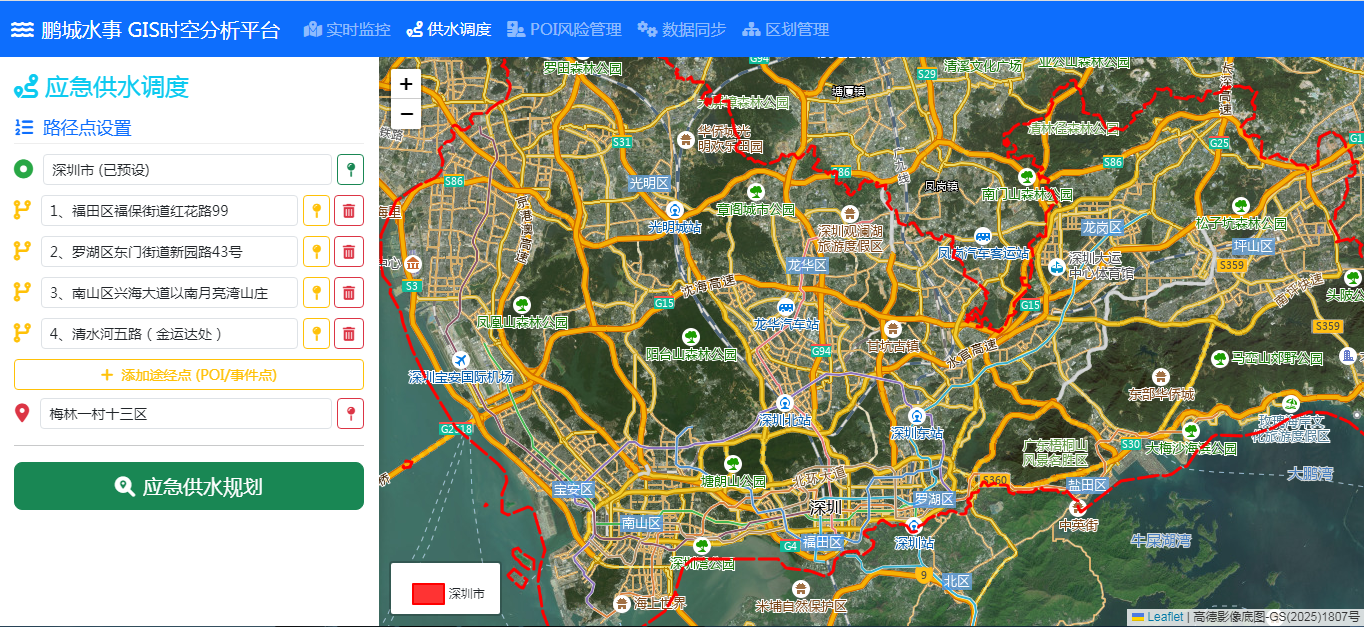
Task: Click the start point 深圳市 (已预设) field
Action: 187,170
